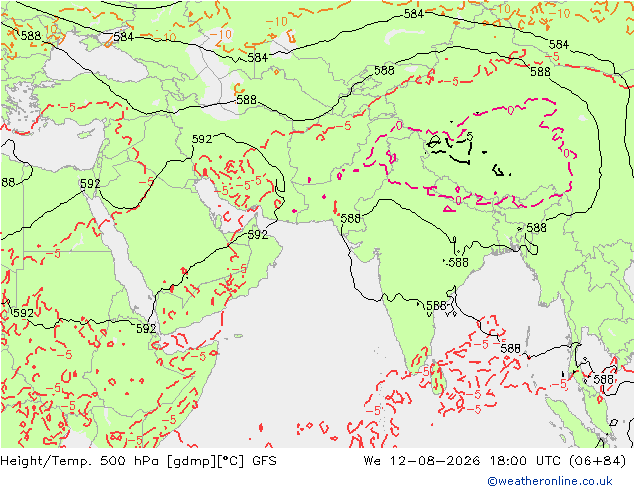Click the weatheronline.co.uk copyright link
The image size is (634, 490).
550,481
